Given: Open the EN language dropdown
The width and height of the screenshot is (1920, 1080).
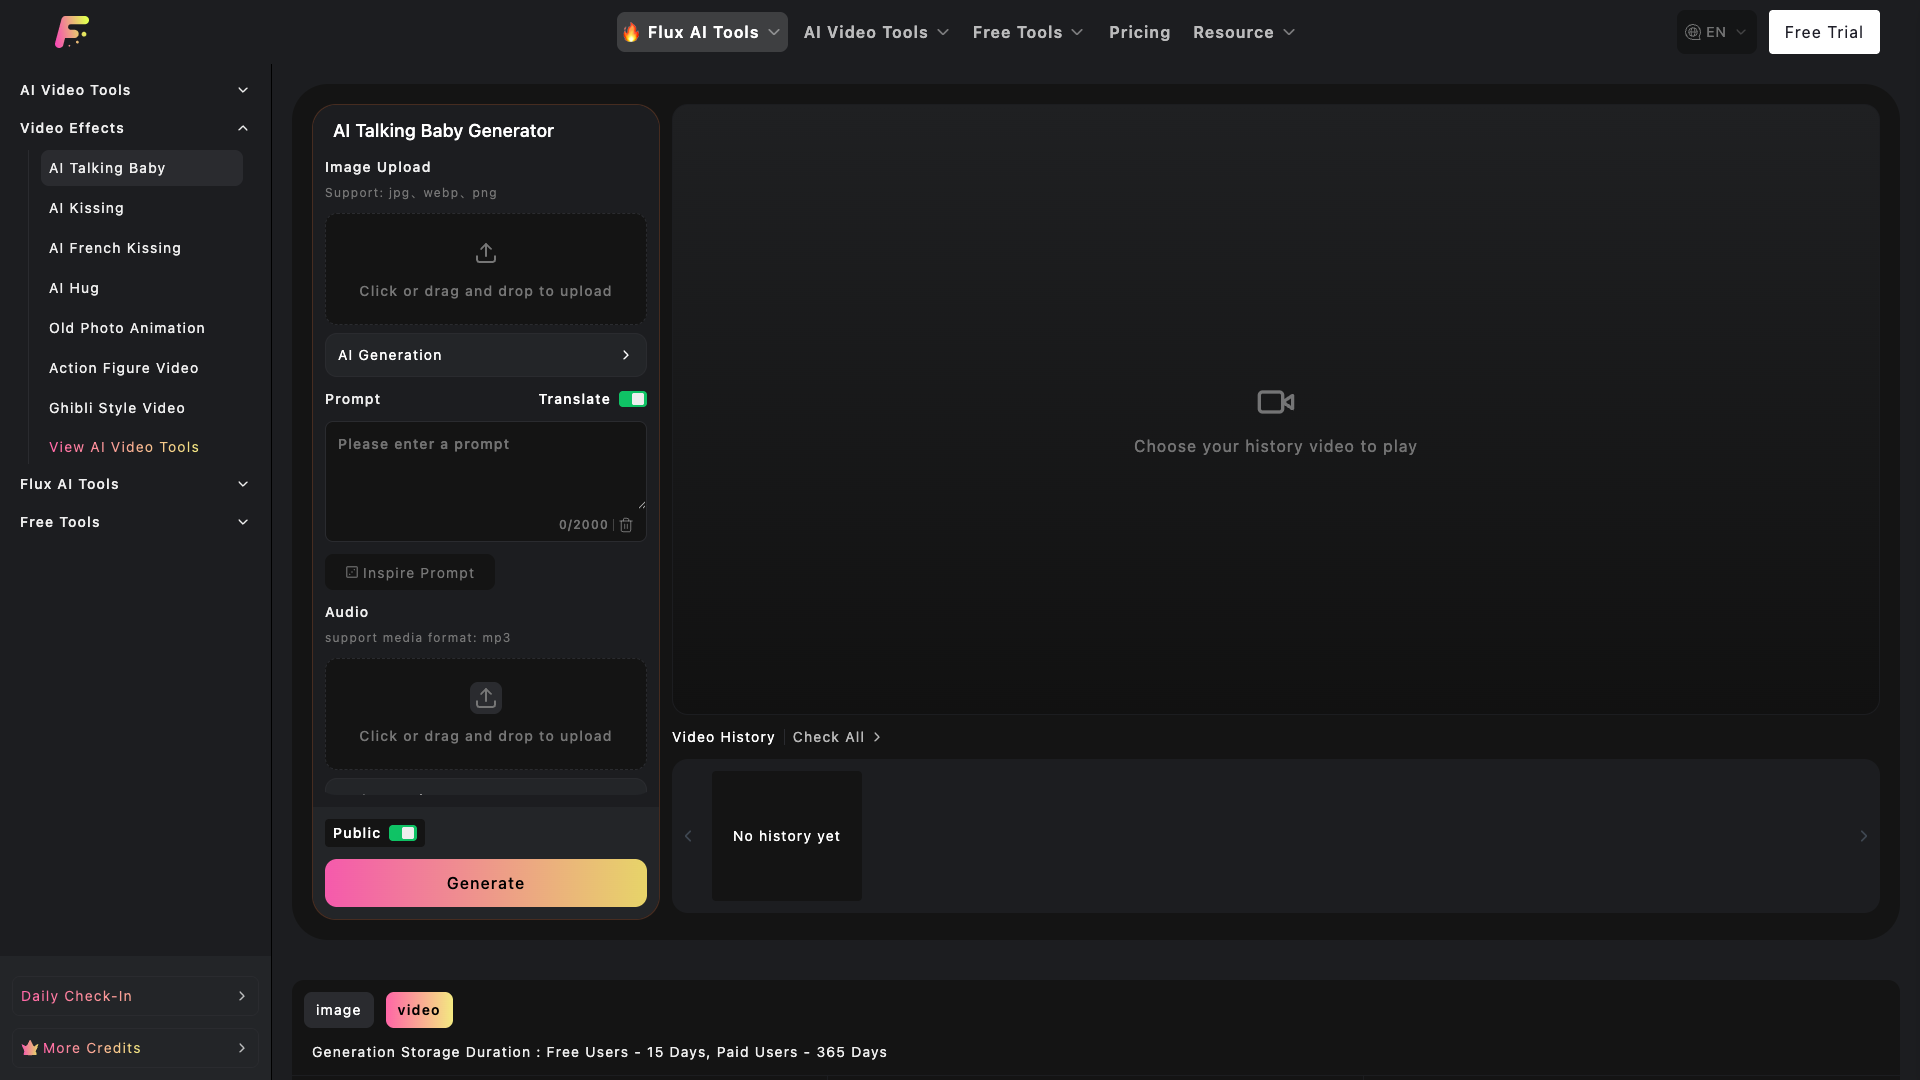Looking at the screenshot, I should click(1716, 32).
